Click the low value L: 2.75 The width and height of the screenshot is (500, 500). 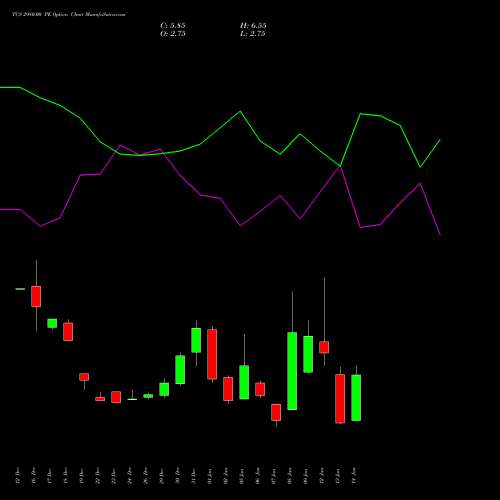click(253, 34)
